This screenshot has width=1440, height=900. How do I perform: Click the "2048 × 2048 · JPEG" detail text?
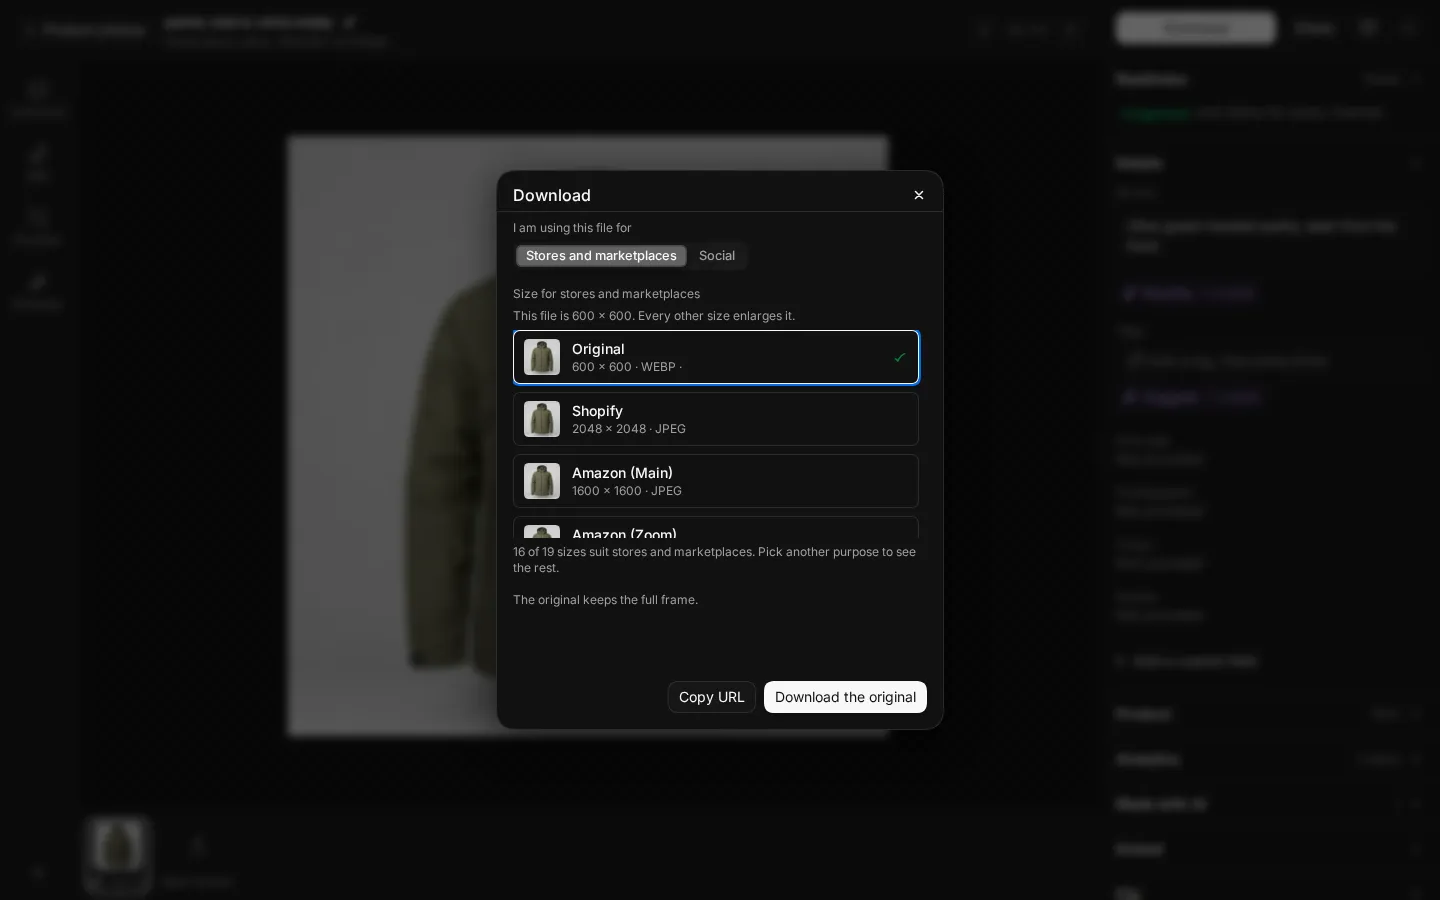629,429
